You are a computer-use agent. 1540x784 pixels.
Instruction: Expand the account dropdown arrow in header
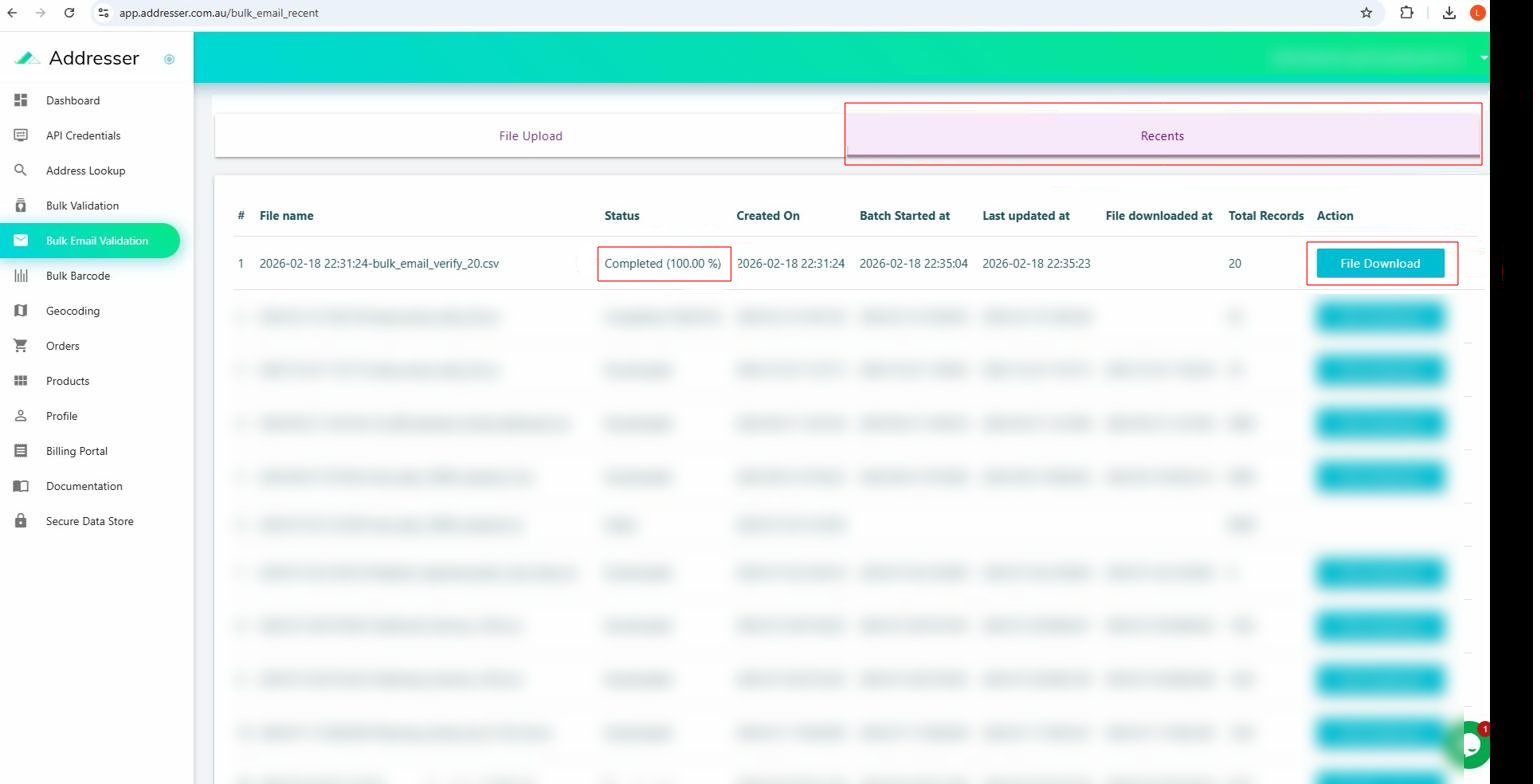click(x=1483, y=58)
